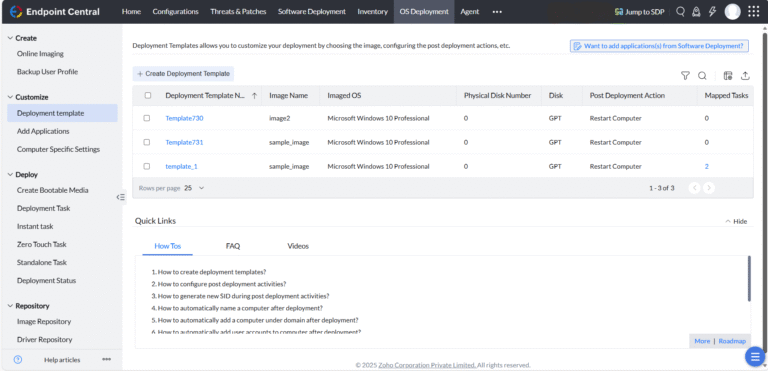Open the Configurations menu
768x371 pixels.
(x=175, y=12)
